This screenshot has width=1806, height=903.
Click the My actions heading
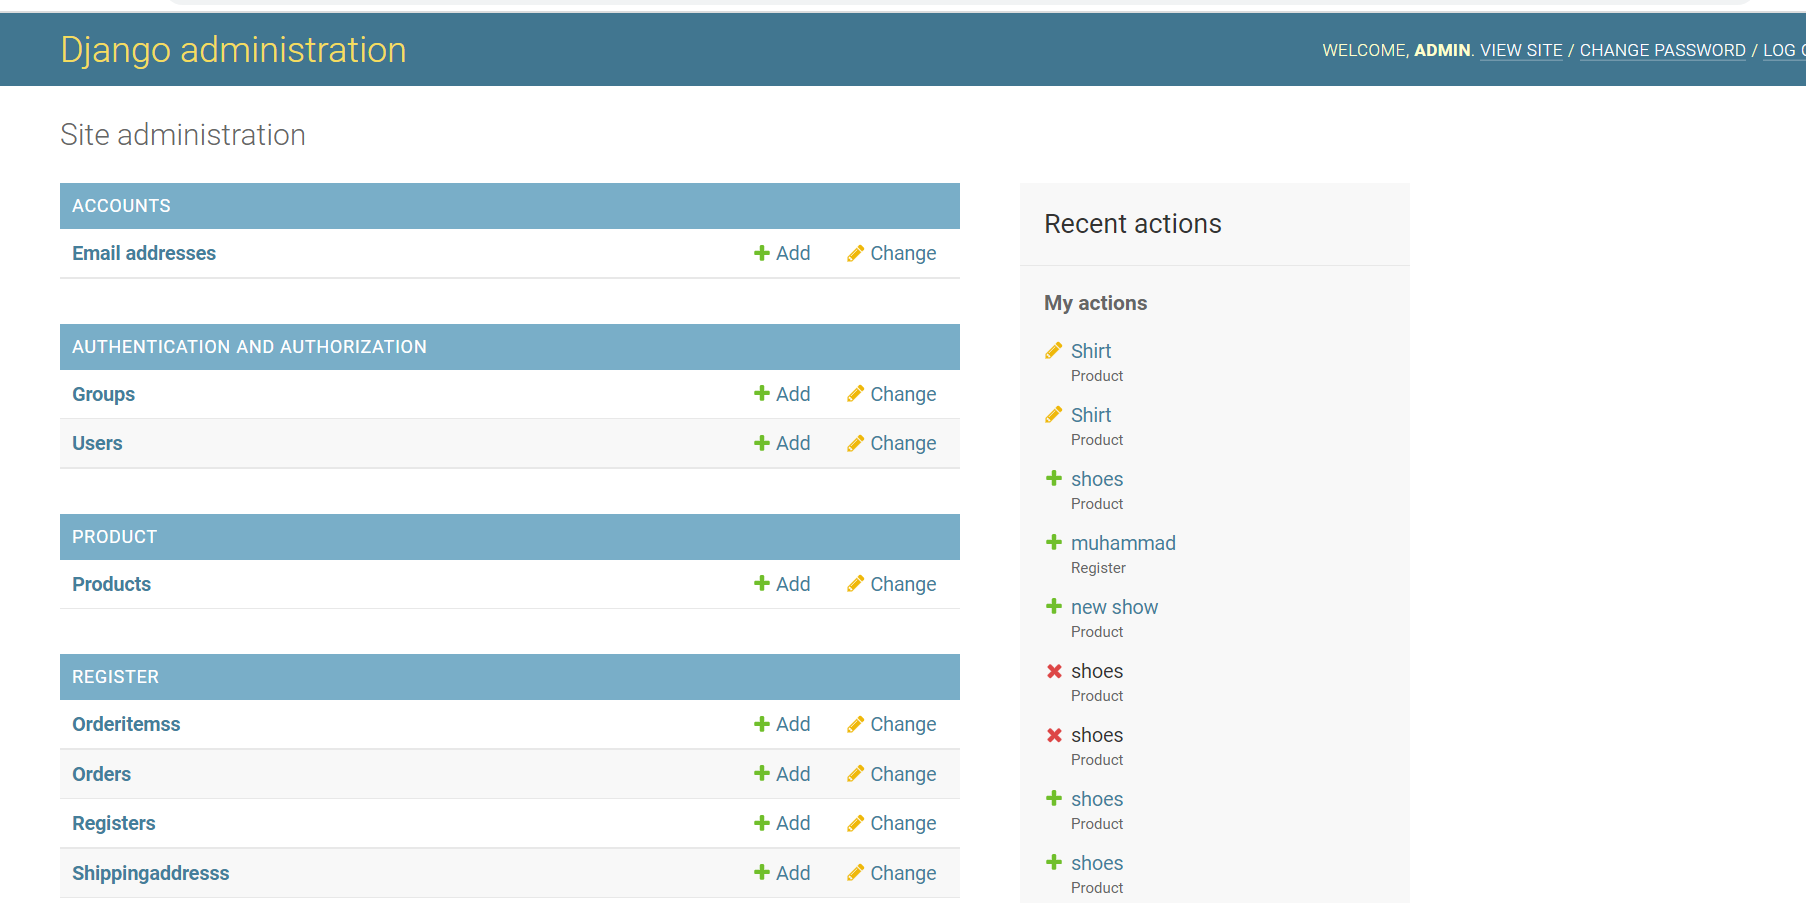point(1095,303)
